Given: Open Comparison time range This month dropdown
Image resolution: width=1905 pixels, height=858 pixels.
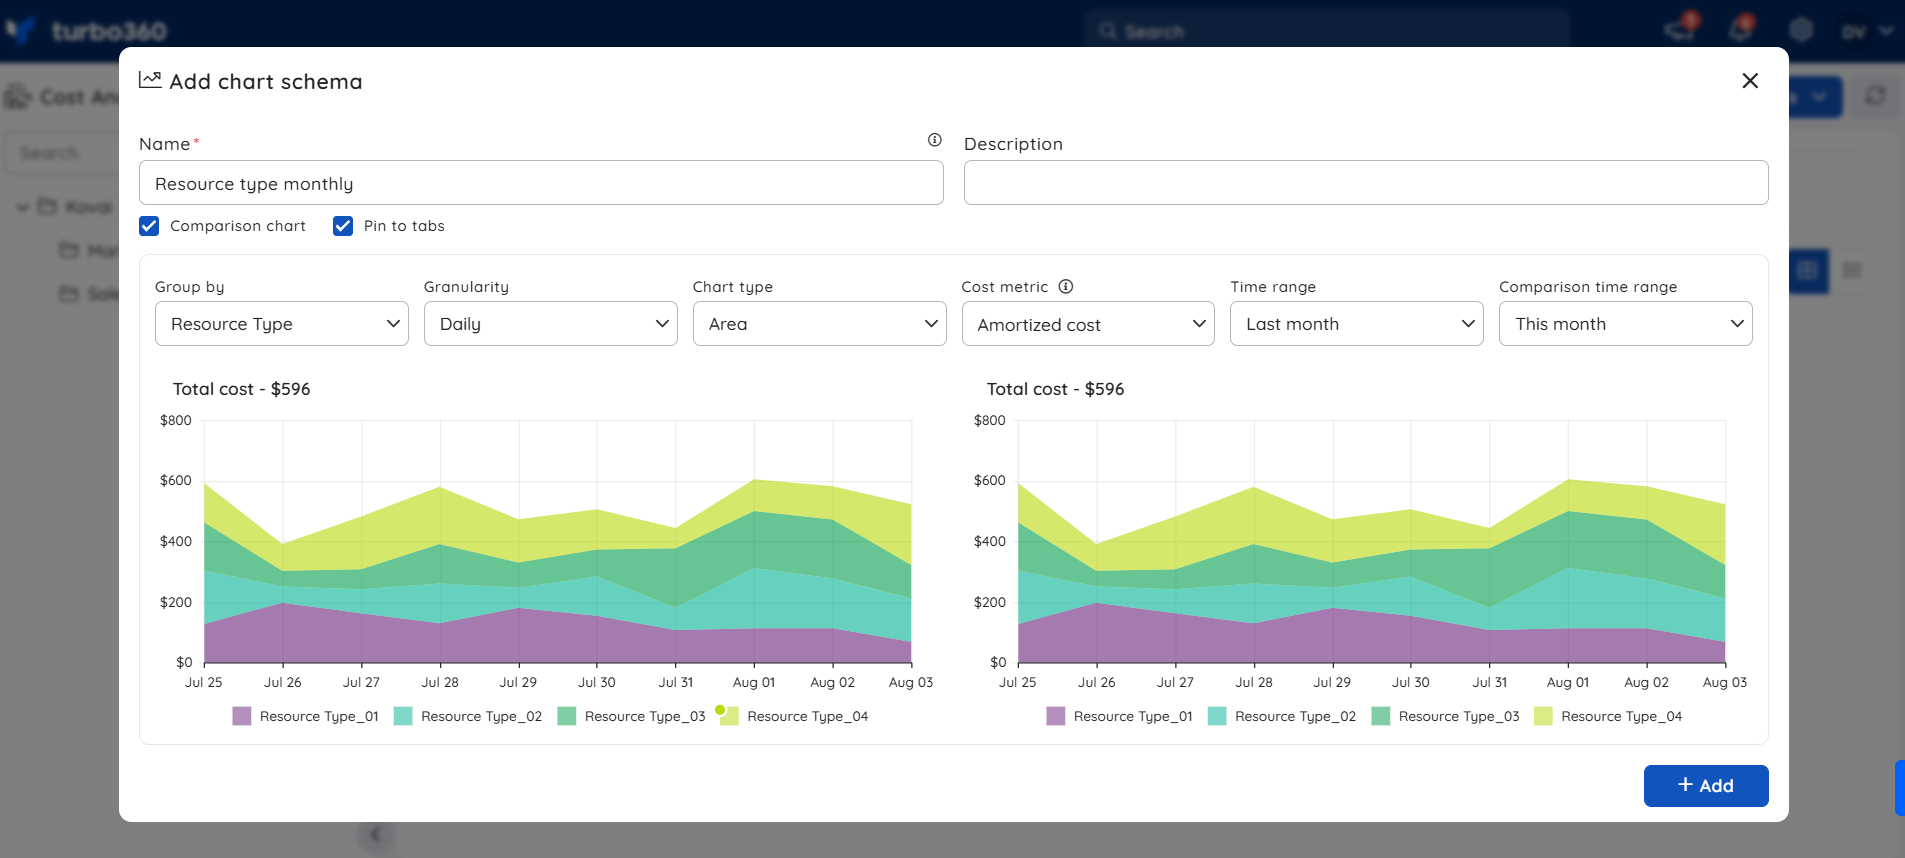Looking at the screenshot, I should point(1626,324).
